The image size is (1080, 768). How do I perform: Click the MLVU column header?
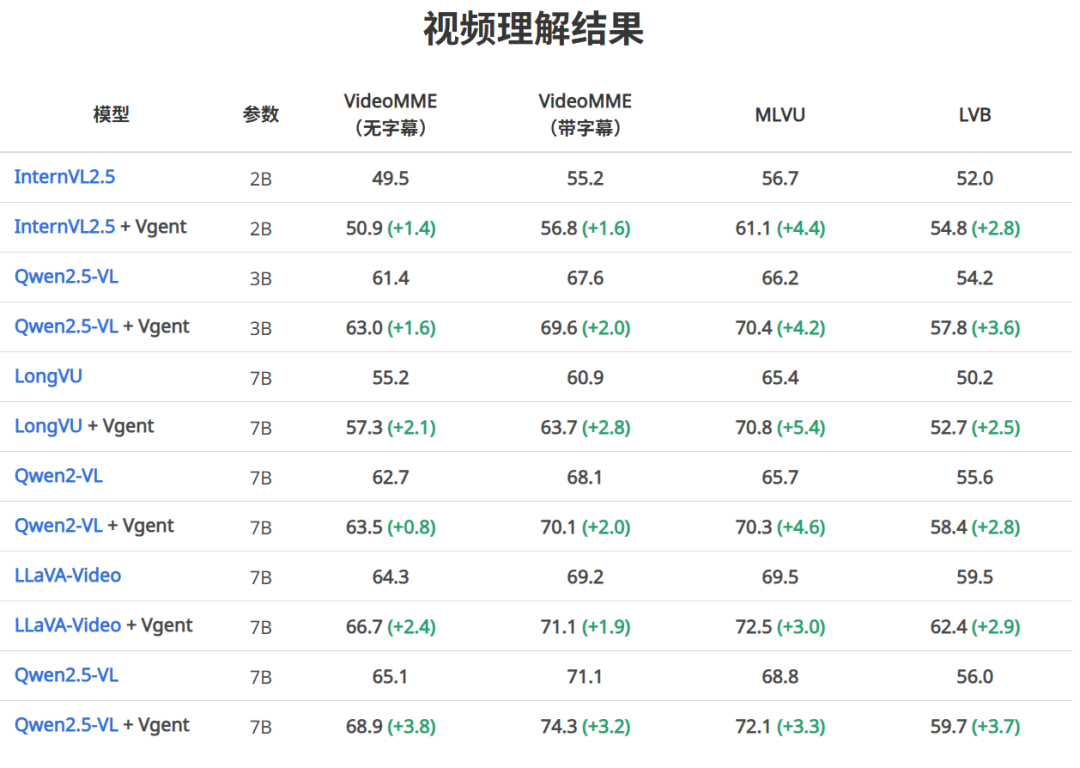point(780,114)
